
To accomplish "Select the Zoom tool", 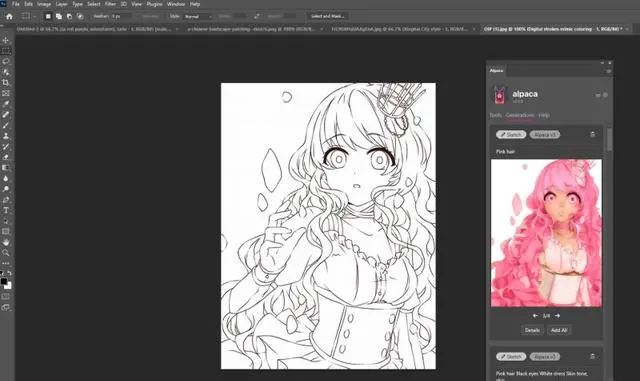I will 6,253.
